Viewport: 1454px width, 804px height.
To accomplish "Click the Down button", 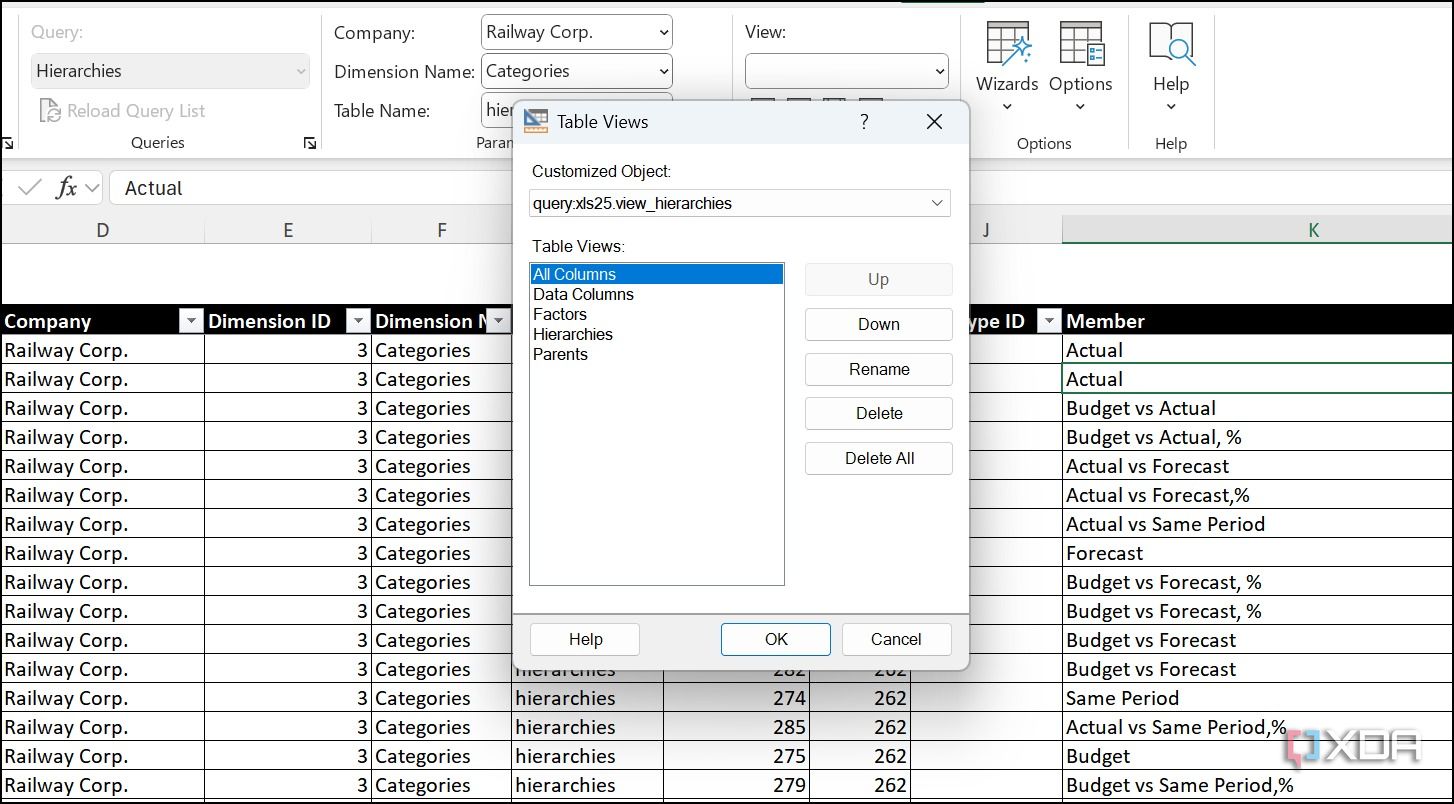I will [878, 324].
